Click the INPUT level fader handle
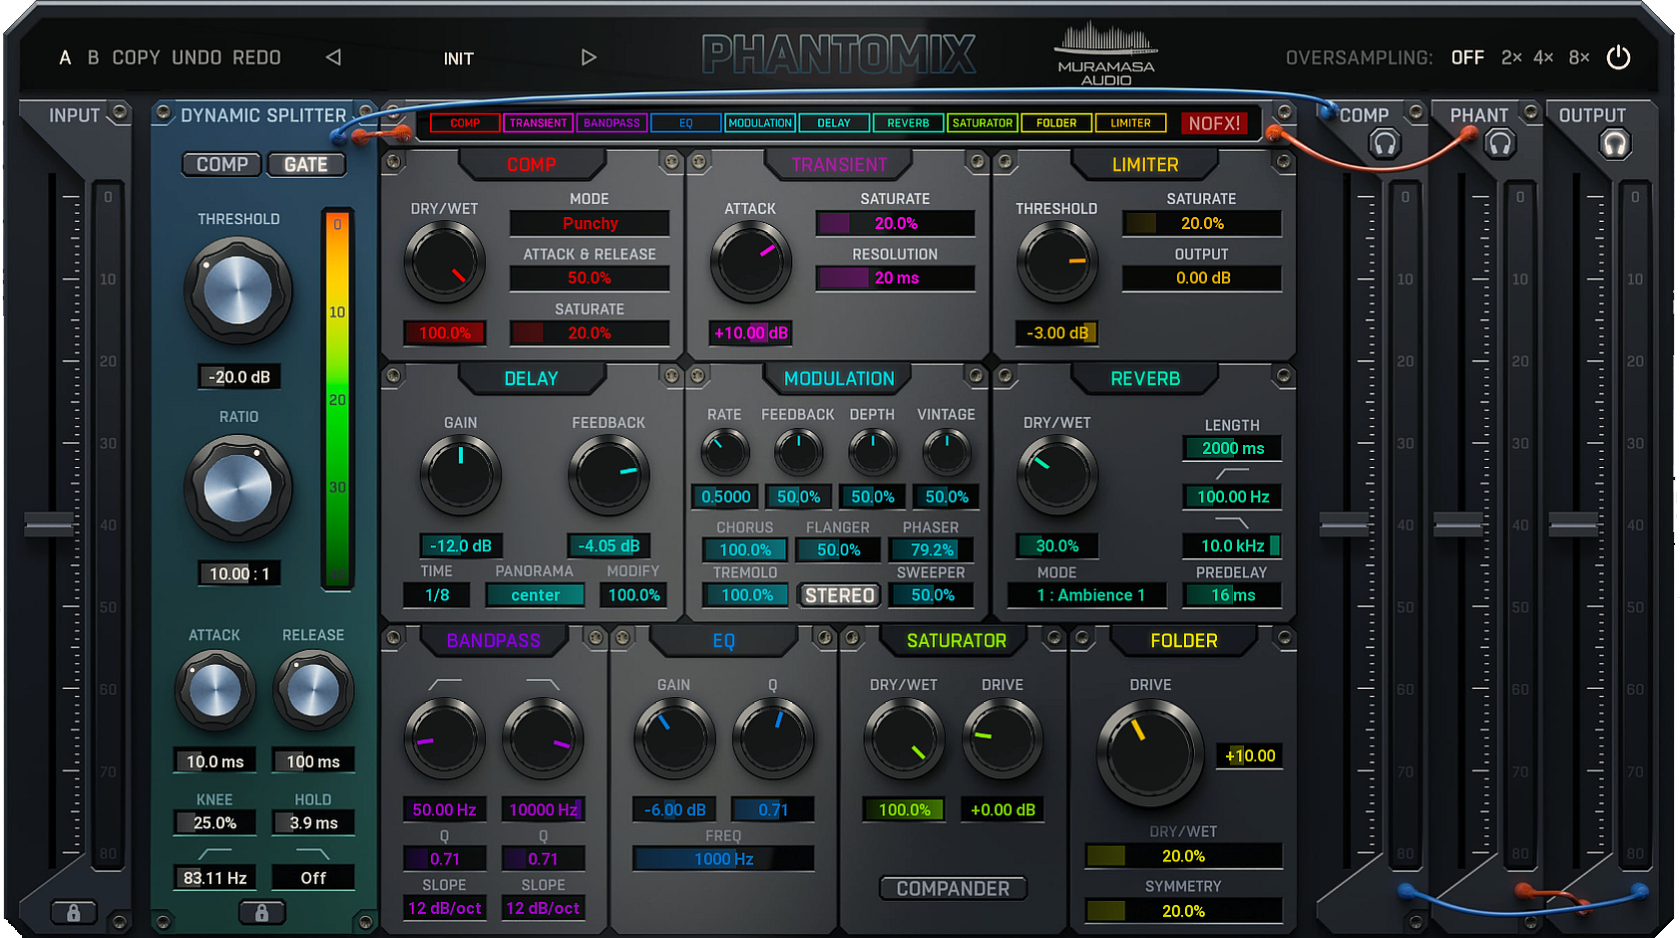This screenshot has width=1680, height=938. point(49,524)
